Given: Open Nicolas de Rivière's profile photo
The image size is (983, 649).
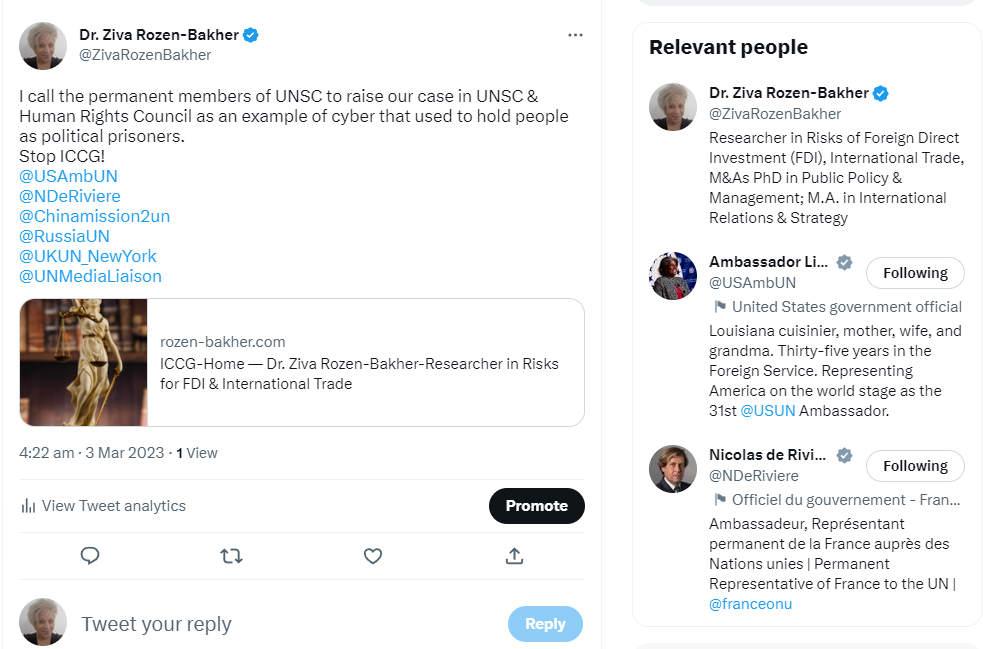Looking at the screenshot, I should coord(673,469).
